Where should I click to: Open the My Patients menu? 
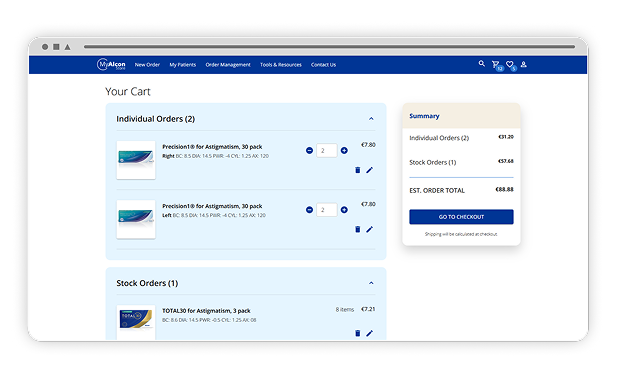point(182,65)
